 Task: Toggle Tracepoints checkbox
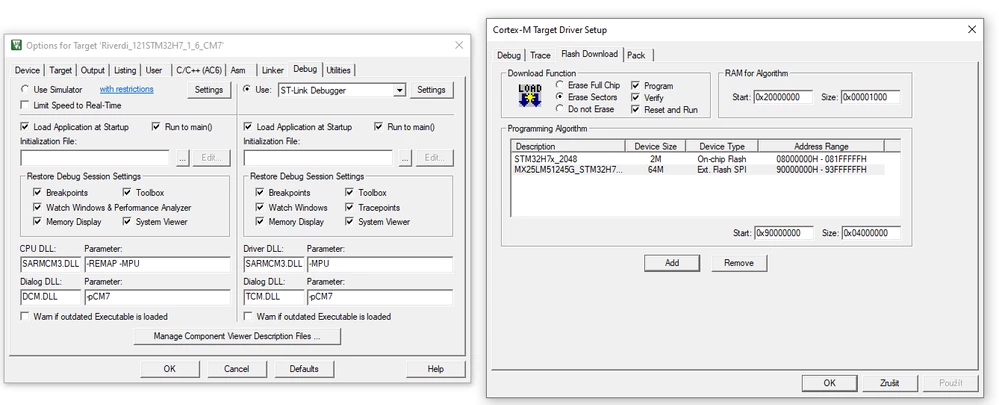tap(349, 208)
